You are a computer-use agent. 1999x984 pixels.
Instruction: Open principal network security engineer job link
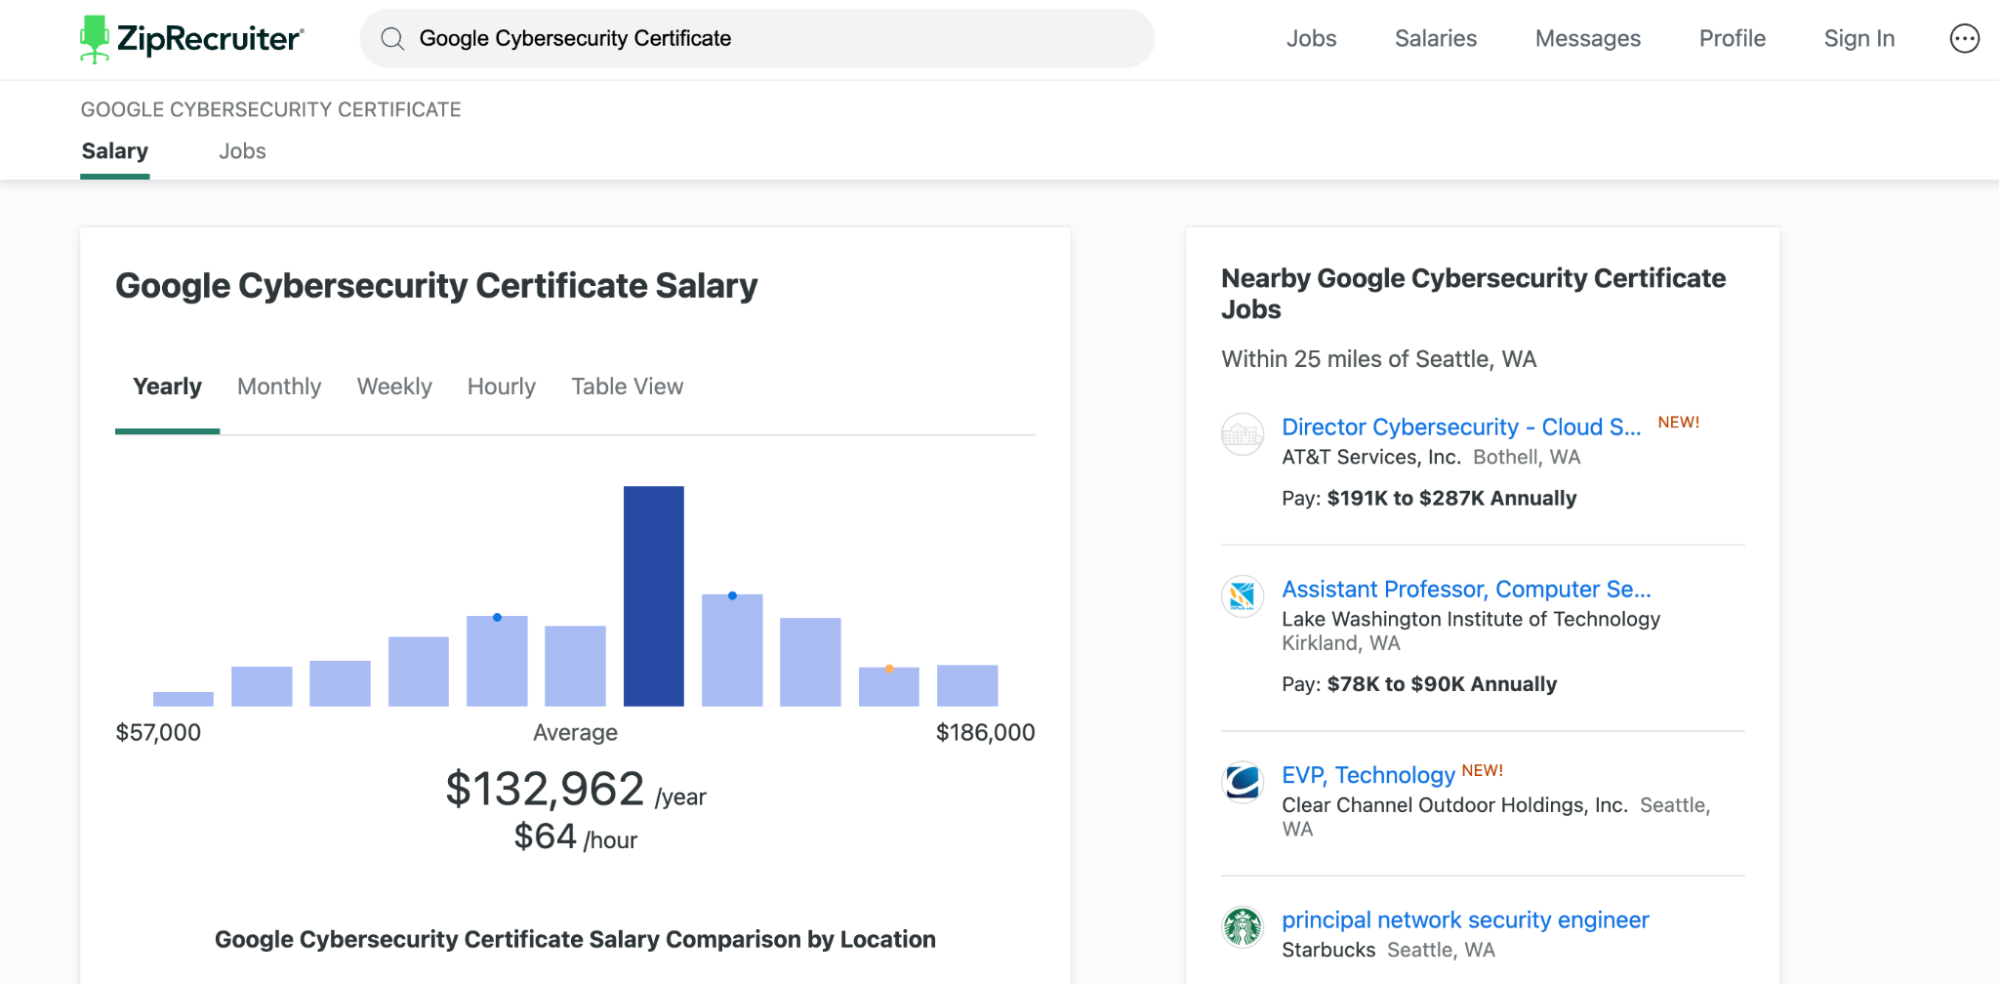pos(1465,920)
